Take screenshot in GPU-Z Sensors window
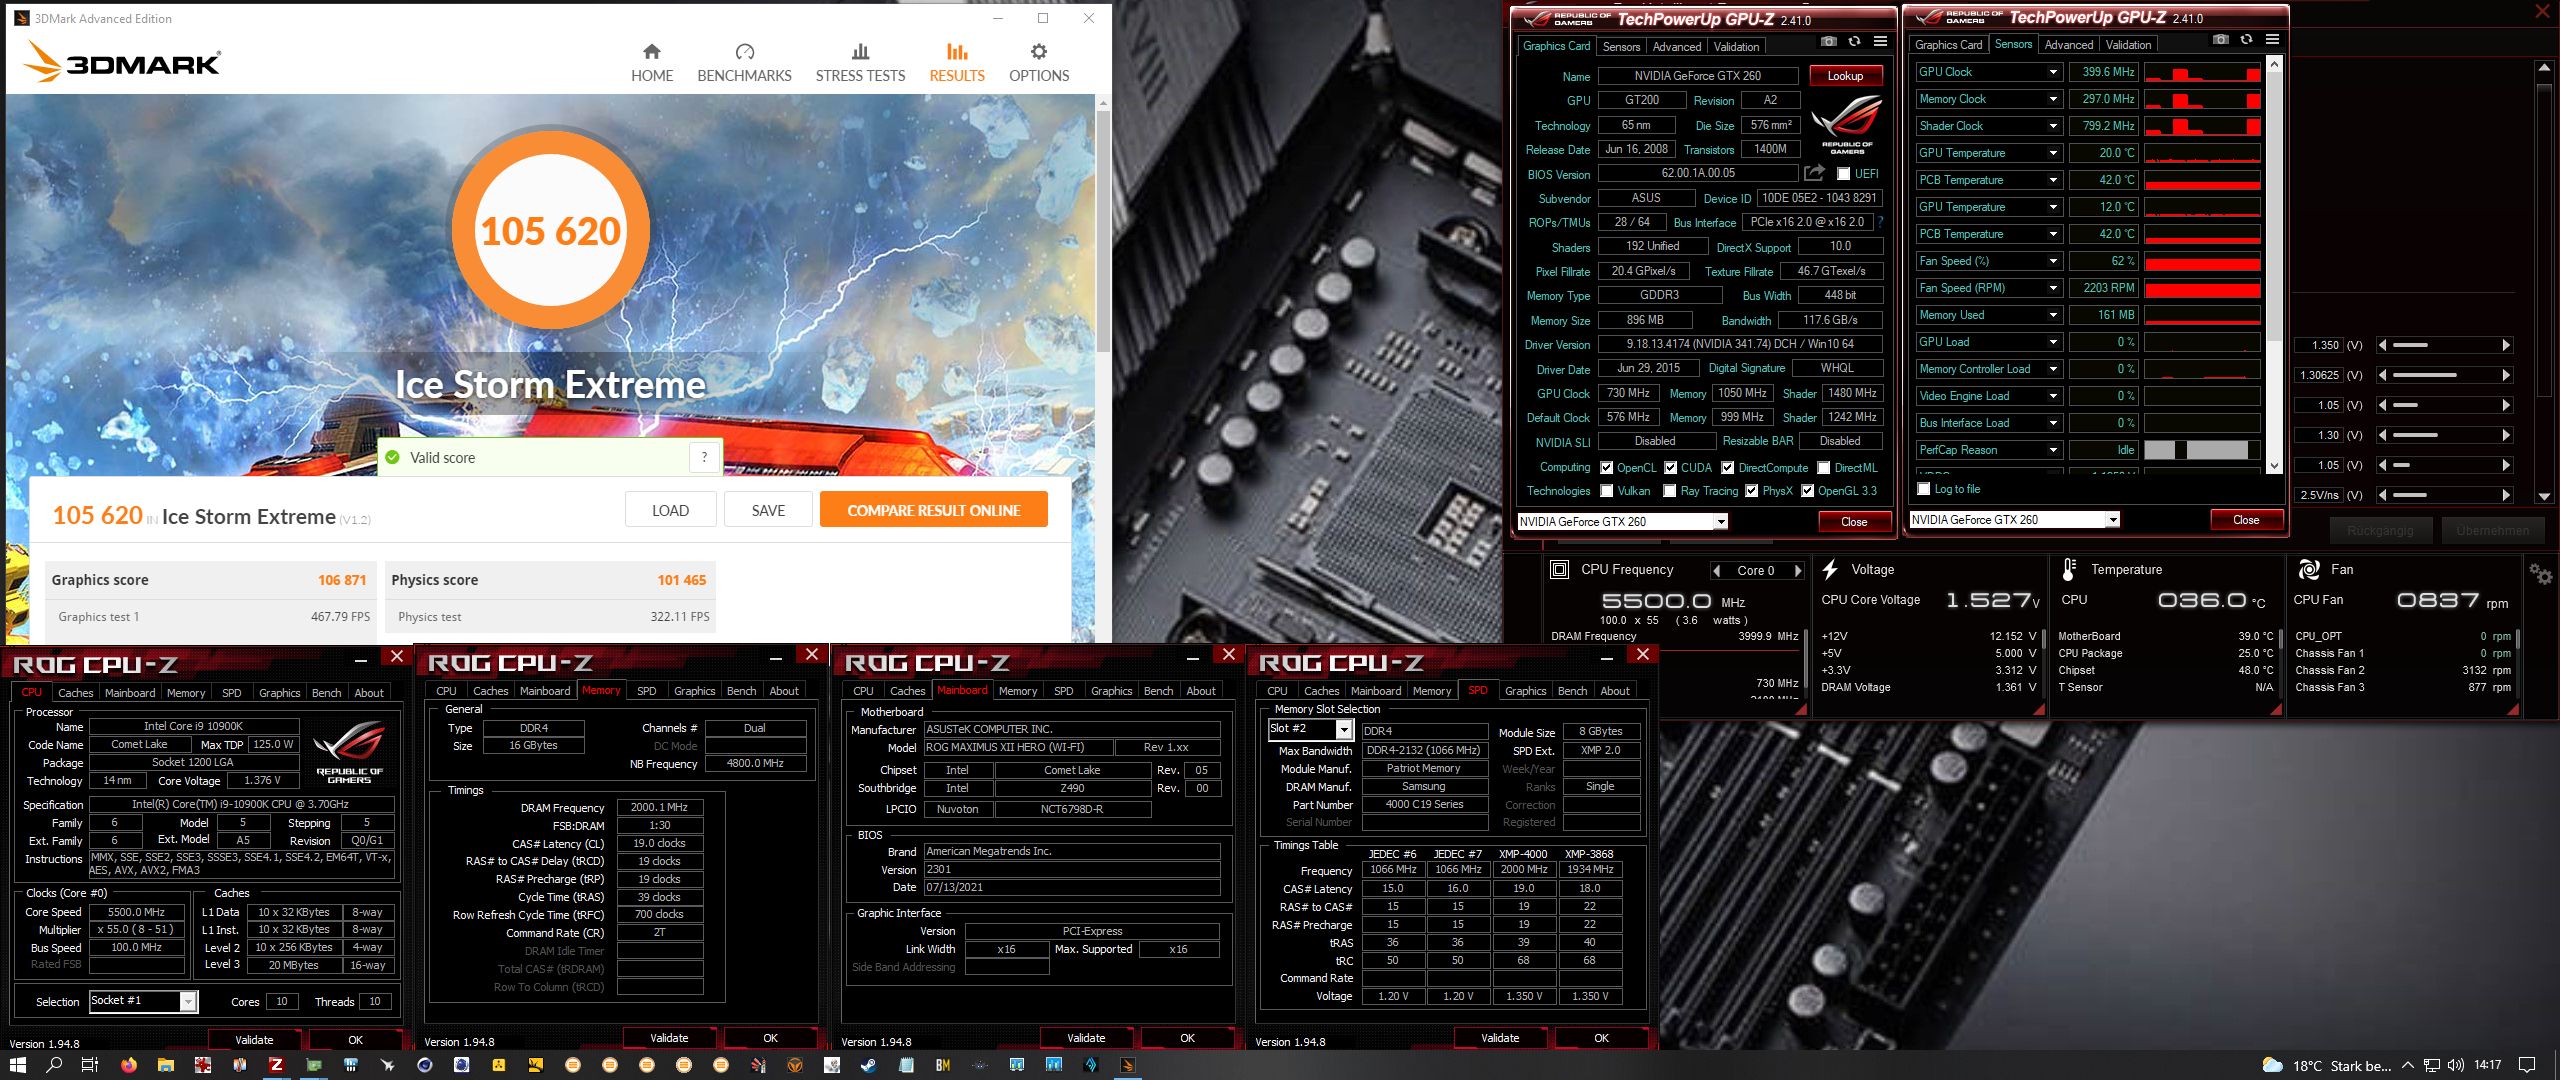This screenshot has height=1080, width=2560. pyautogui.click(x=2220, y=40)
